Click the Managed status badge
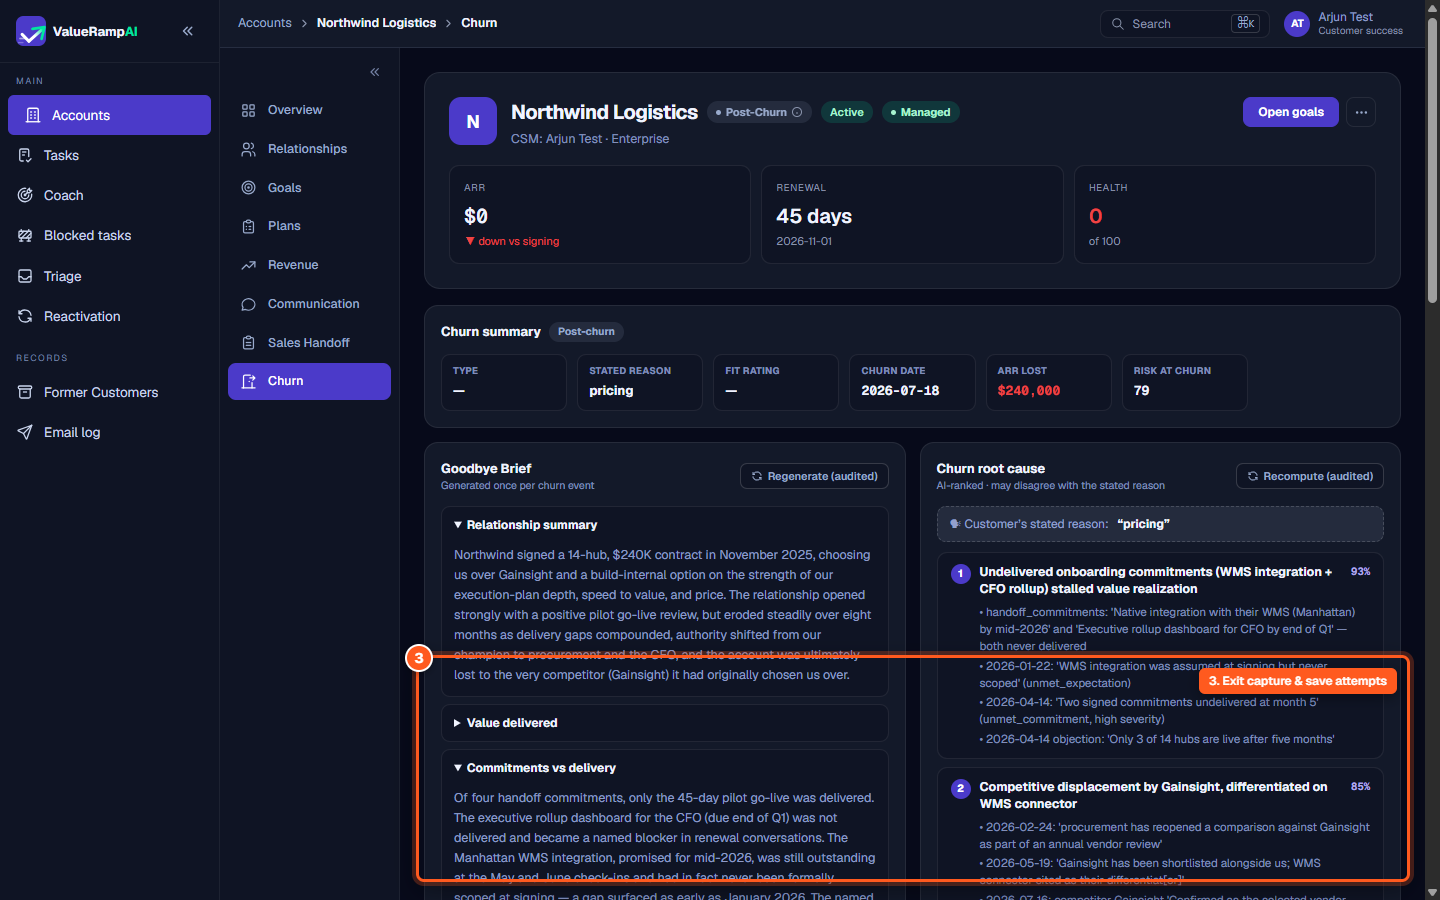This screenshot has height=900, width=1440. click(921, 112)
